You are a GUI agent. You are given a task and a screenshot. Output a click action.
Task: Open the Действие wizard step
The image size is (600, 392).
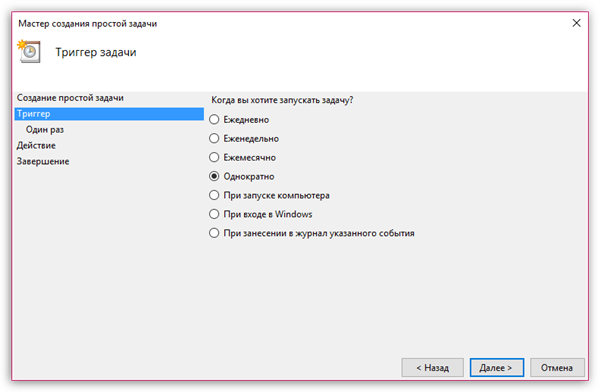point(36,145)
